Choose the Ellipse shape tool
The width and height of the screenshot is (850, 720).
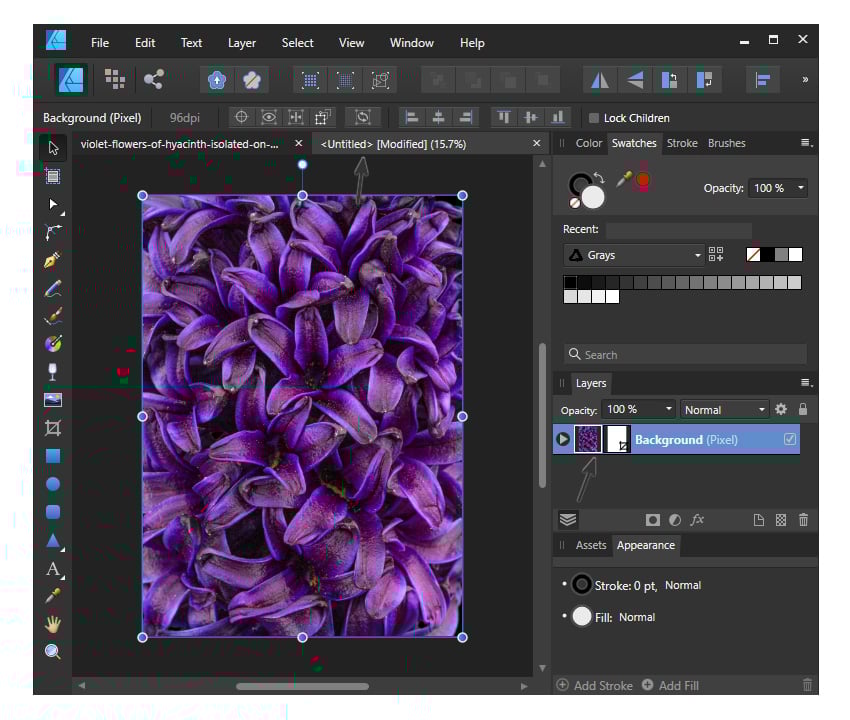coord(53,484)
